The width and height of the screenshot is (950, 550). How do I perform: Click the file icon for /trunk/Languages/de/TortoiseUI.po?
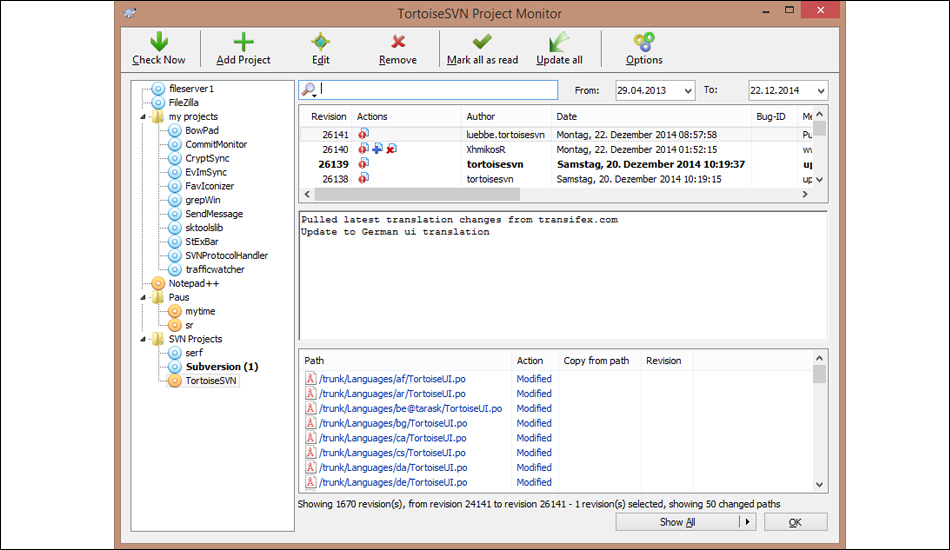[310, 482]
